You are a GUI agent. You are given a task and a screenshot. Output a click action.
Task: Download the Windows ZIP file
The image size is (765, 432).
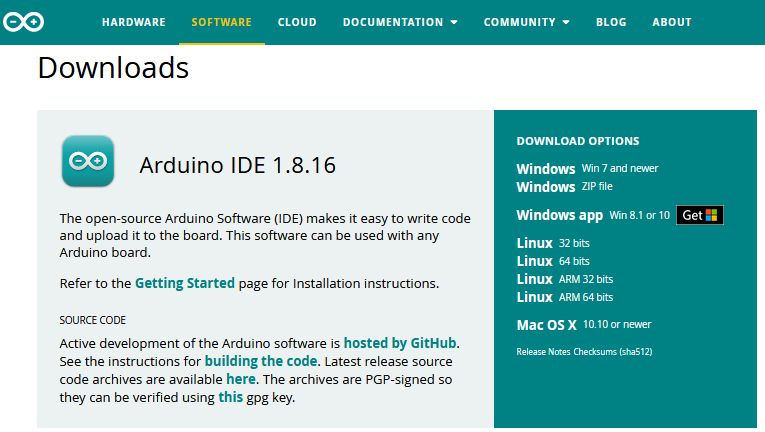coord(564,186)
